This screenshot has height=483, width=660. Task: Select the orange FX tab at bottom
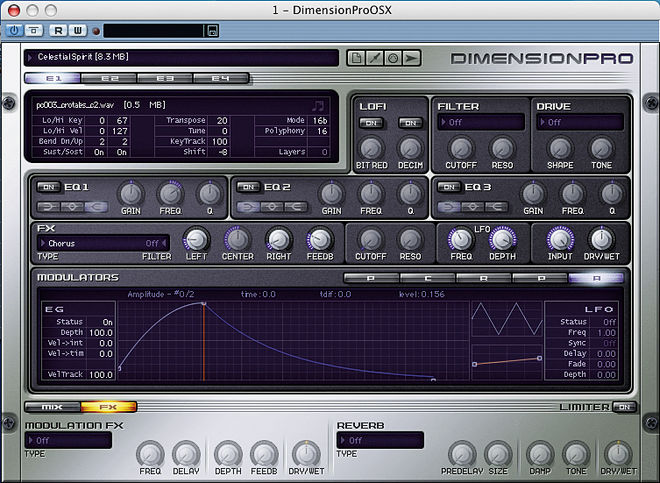[x=109, y=407]
